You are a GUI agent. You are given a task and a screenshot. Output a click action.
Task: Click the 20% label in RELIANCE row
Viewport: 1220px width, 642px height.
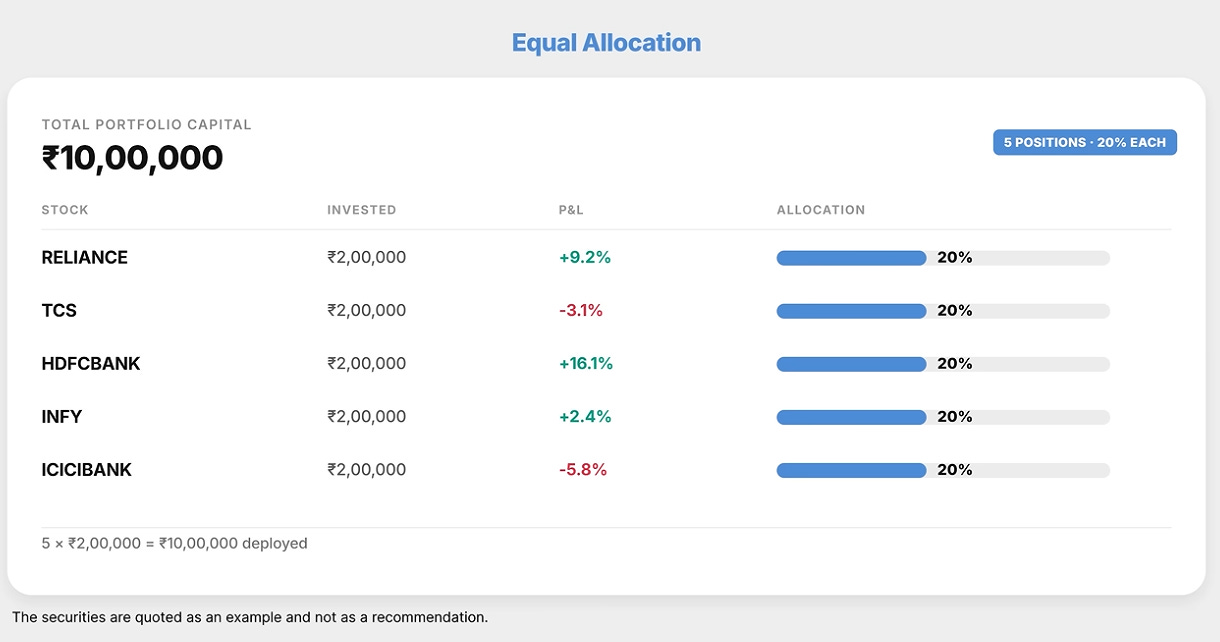[955, 258]
